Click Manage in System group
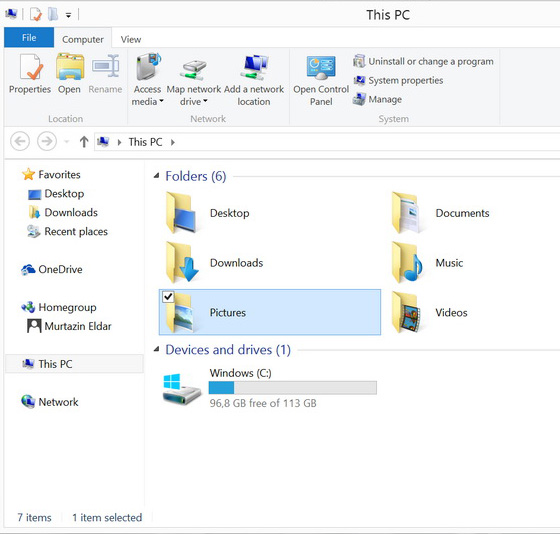Viewport: 560px width, 534px height. [378, 99]
